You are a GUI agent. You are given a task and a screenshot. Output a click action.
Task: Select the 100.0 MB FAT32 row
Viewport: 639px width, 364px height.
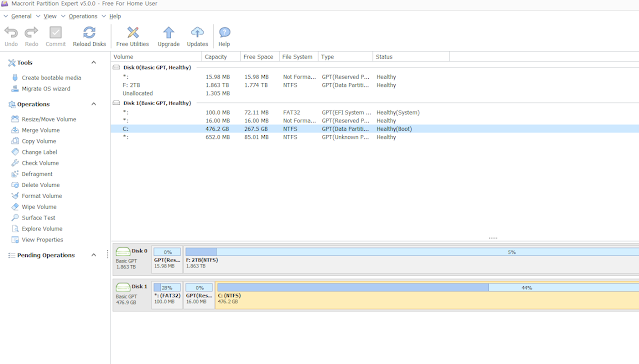tap(375, 112)
